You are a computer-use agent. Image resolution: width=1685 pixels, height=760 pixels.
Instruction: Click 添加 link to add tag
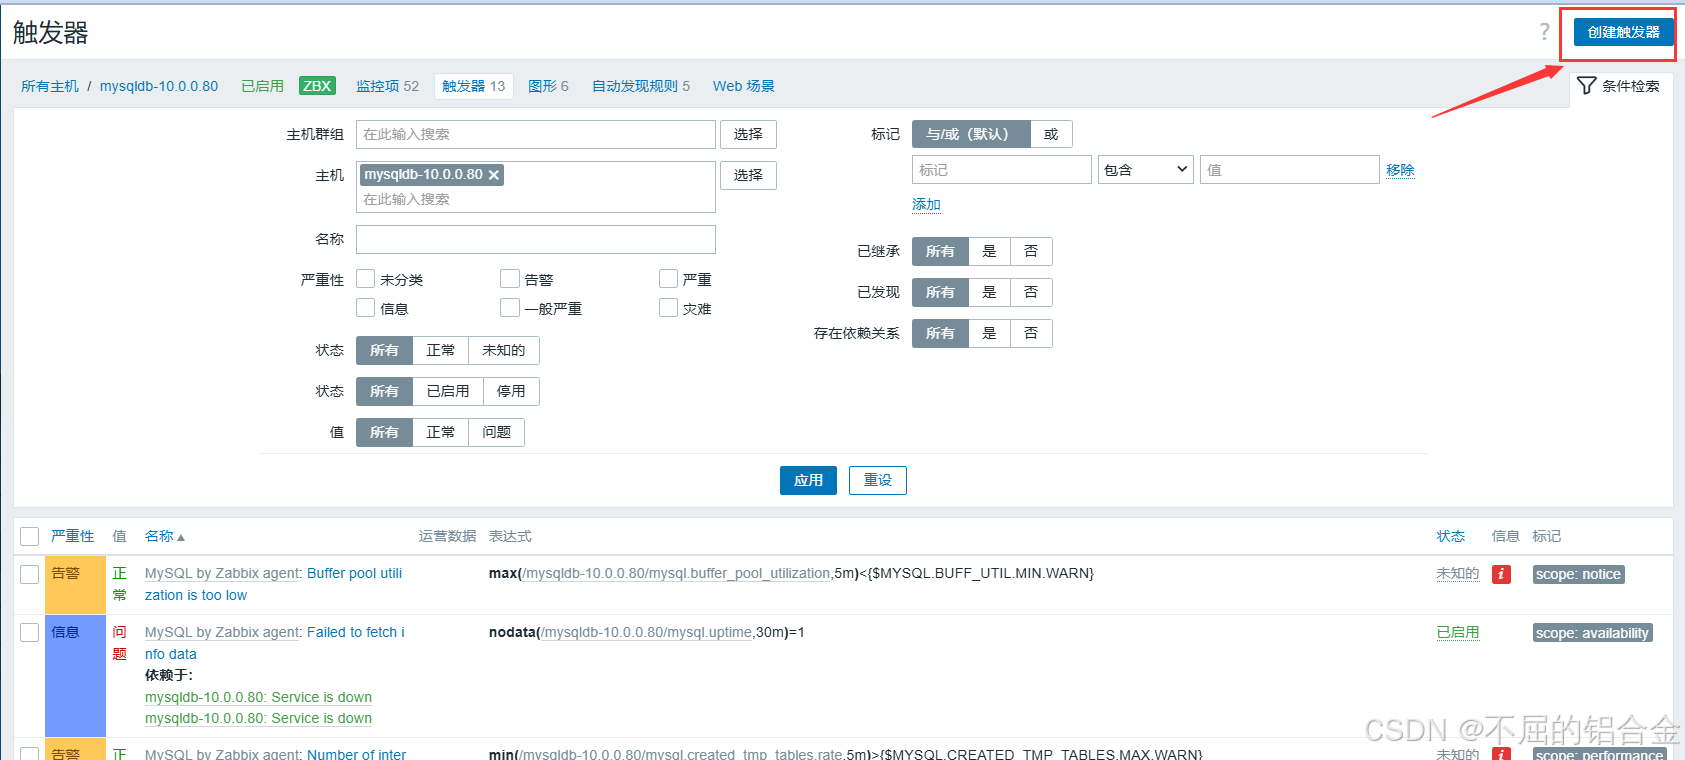(926, 204)
